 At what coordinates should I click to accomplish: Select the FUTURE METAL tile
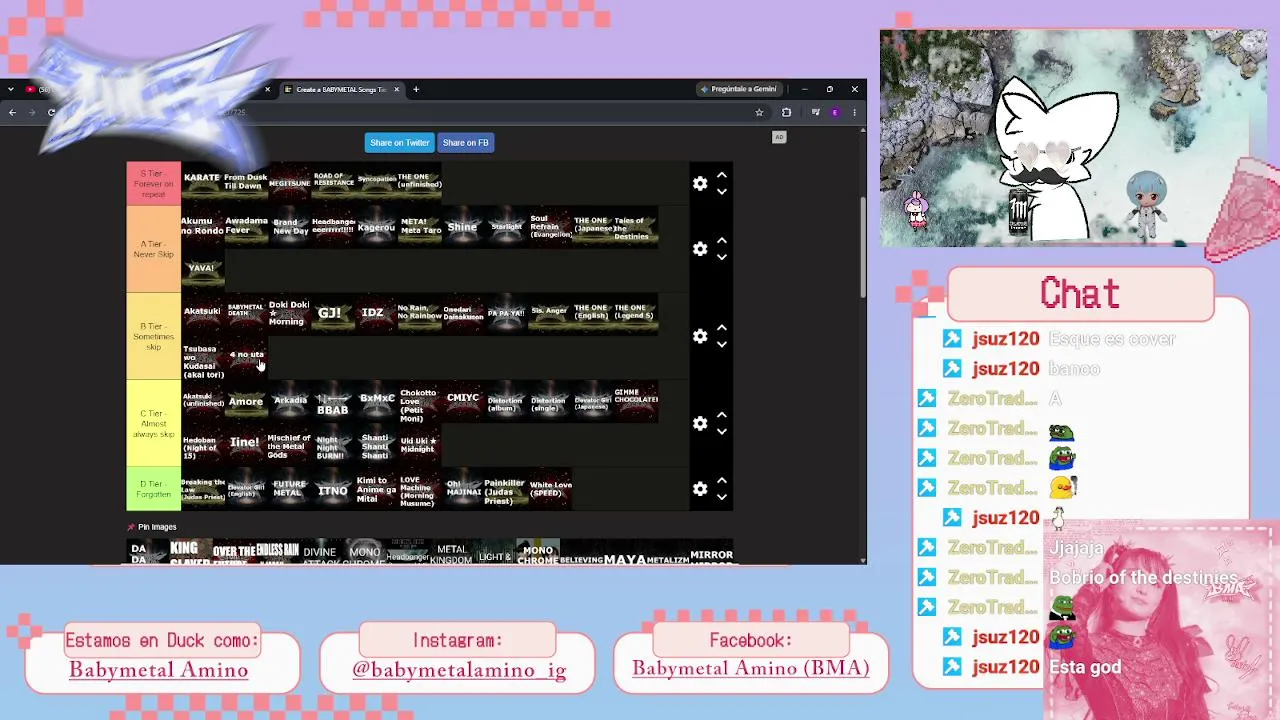[x=289, y=489]
